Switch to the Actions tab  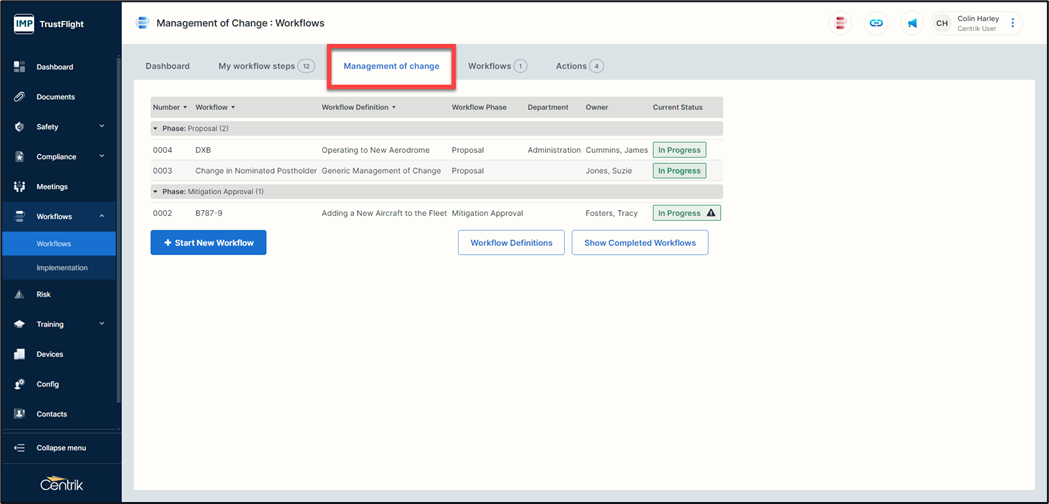(579, 66)
